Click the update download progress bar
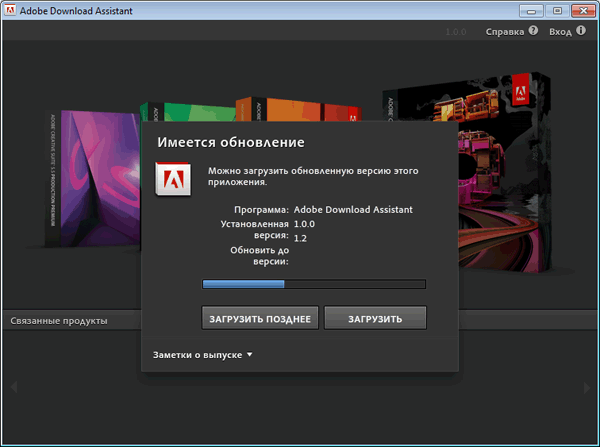 coord(314,284)
